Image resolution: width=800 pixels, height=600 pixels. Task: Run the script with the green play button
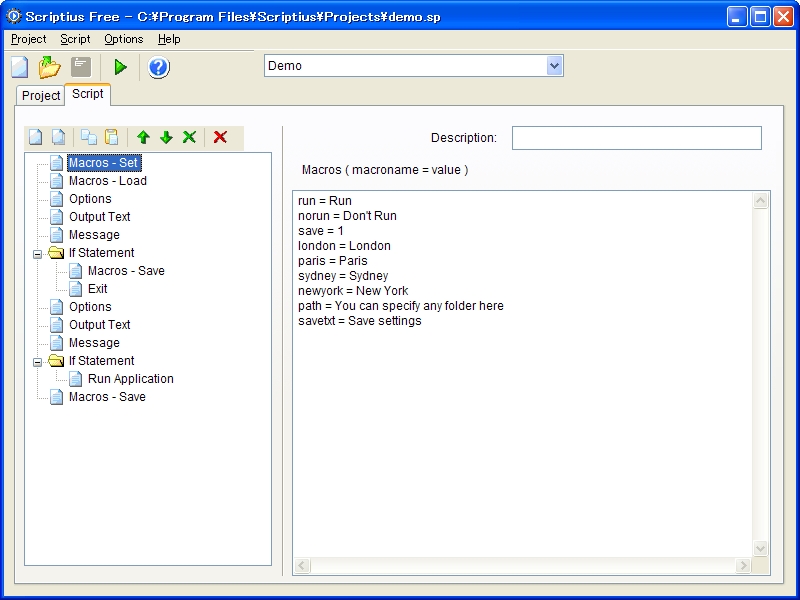click(x=120, y=67)
